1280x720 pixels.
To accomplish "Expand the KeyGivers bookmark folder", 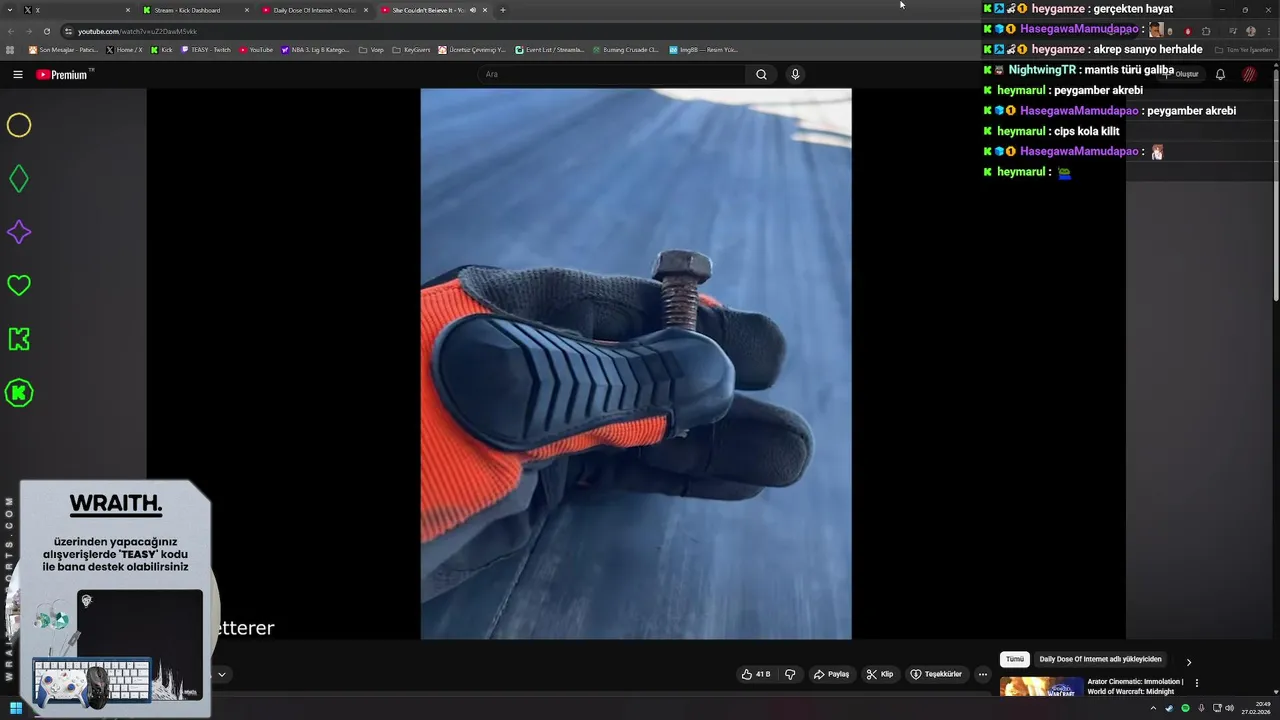I will (411, 49).
